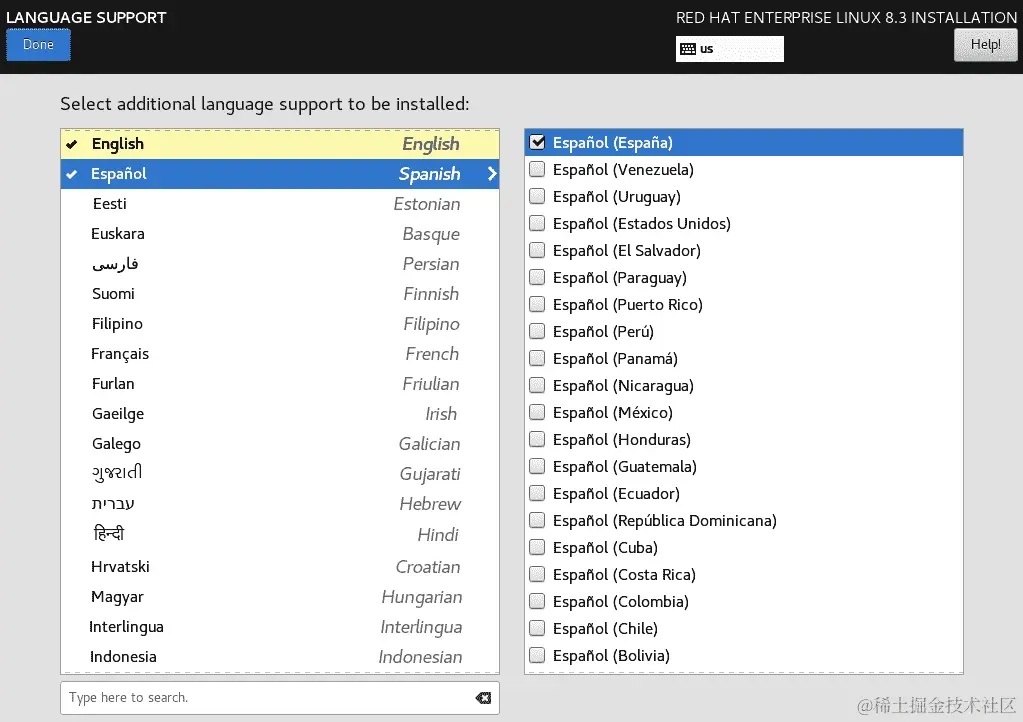This screenshot has height=722, width=1023.
Task: Tick Español (Honduras) checkbox
Action: [537, 440]
